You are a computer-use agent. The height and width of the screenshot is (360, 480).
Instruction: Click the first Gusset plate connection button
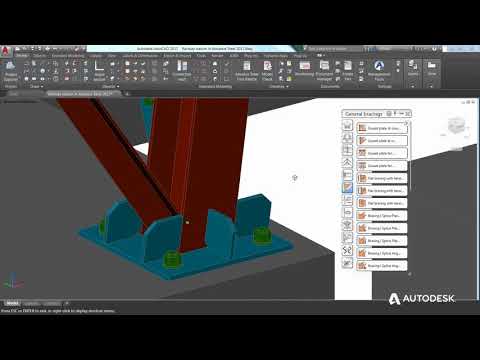point(382,128)
